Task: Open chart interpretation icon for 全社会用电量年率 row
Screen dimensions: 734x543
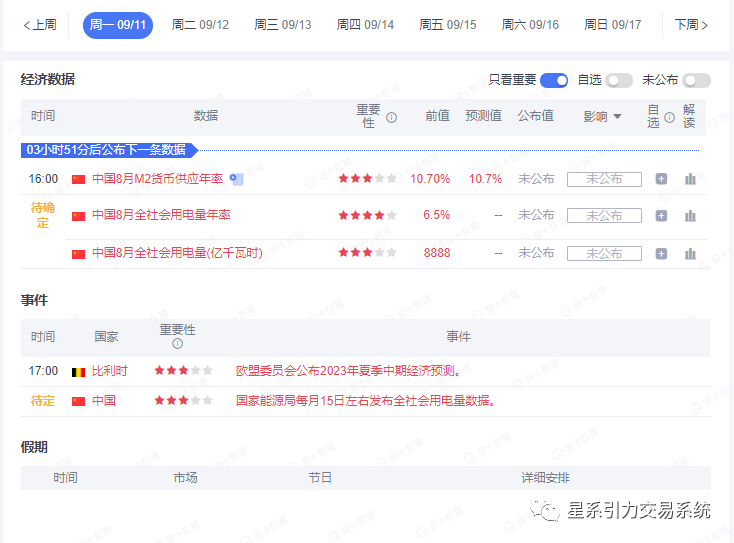Action: tap(690, 216)
